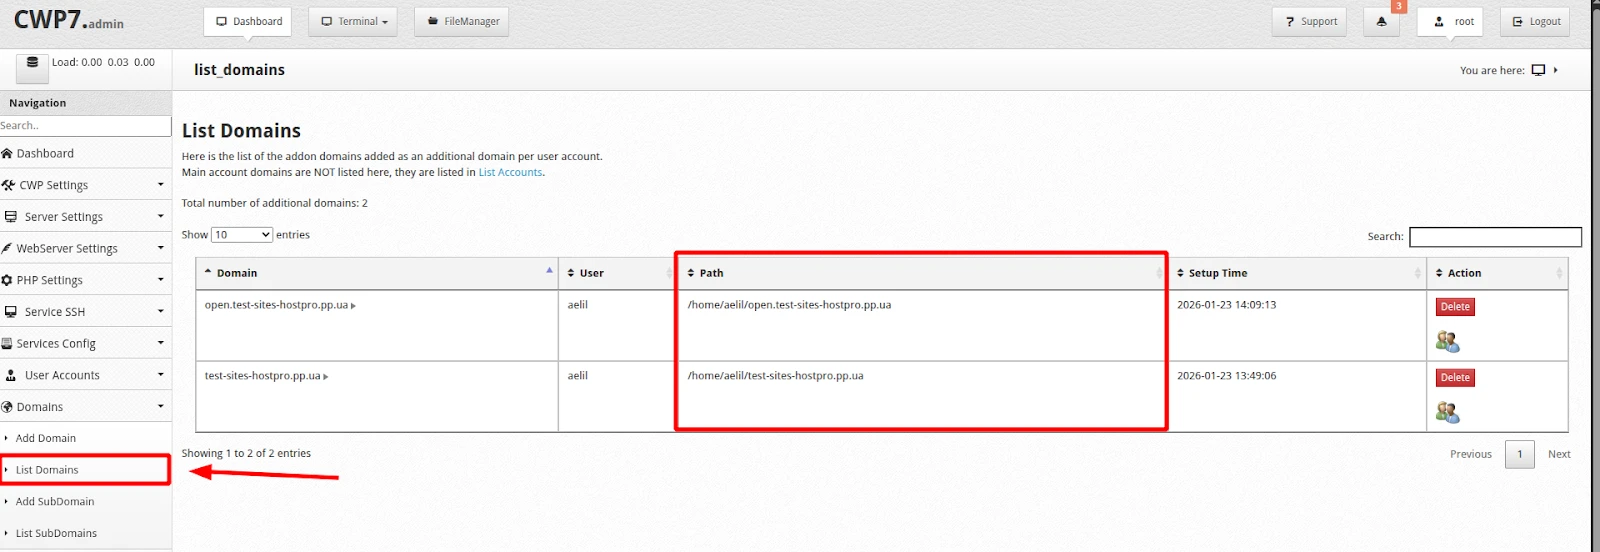Click the notification bell icon
This screenshot has width=1600, height=552.
pos(1381,22)
